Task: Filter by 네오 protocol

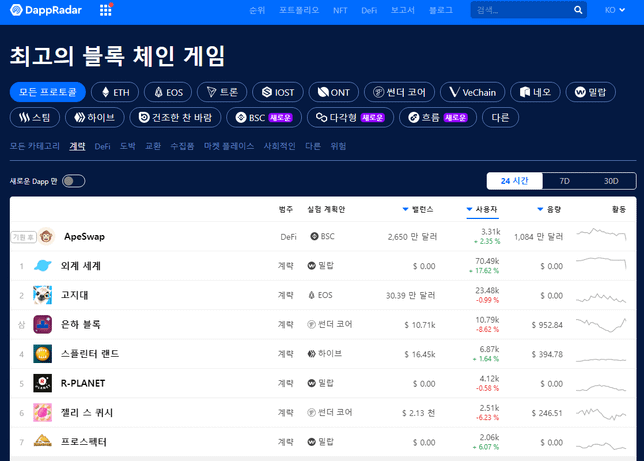Action: (x=535, y=92)
